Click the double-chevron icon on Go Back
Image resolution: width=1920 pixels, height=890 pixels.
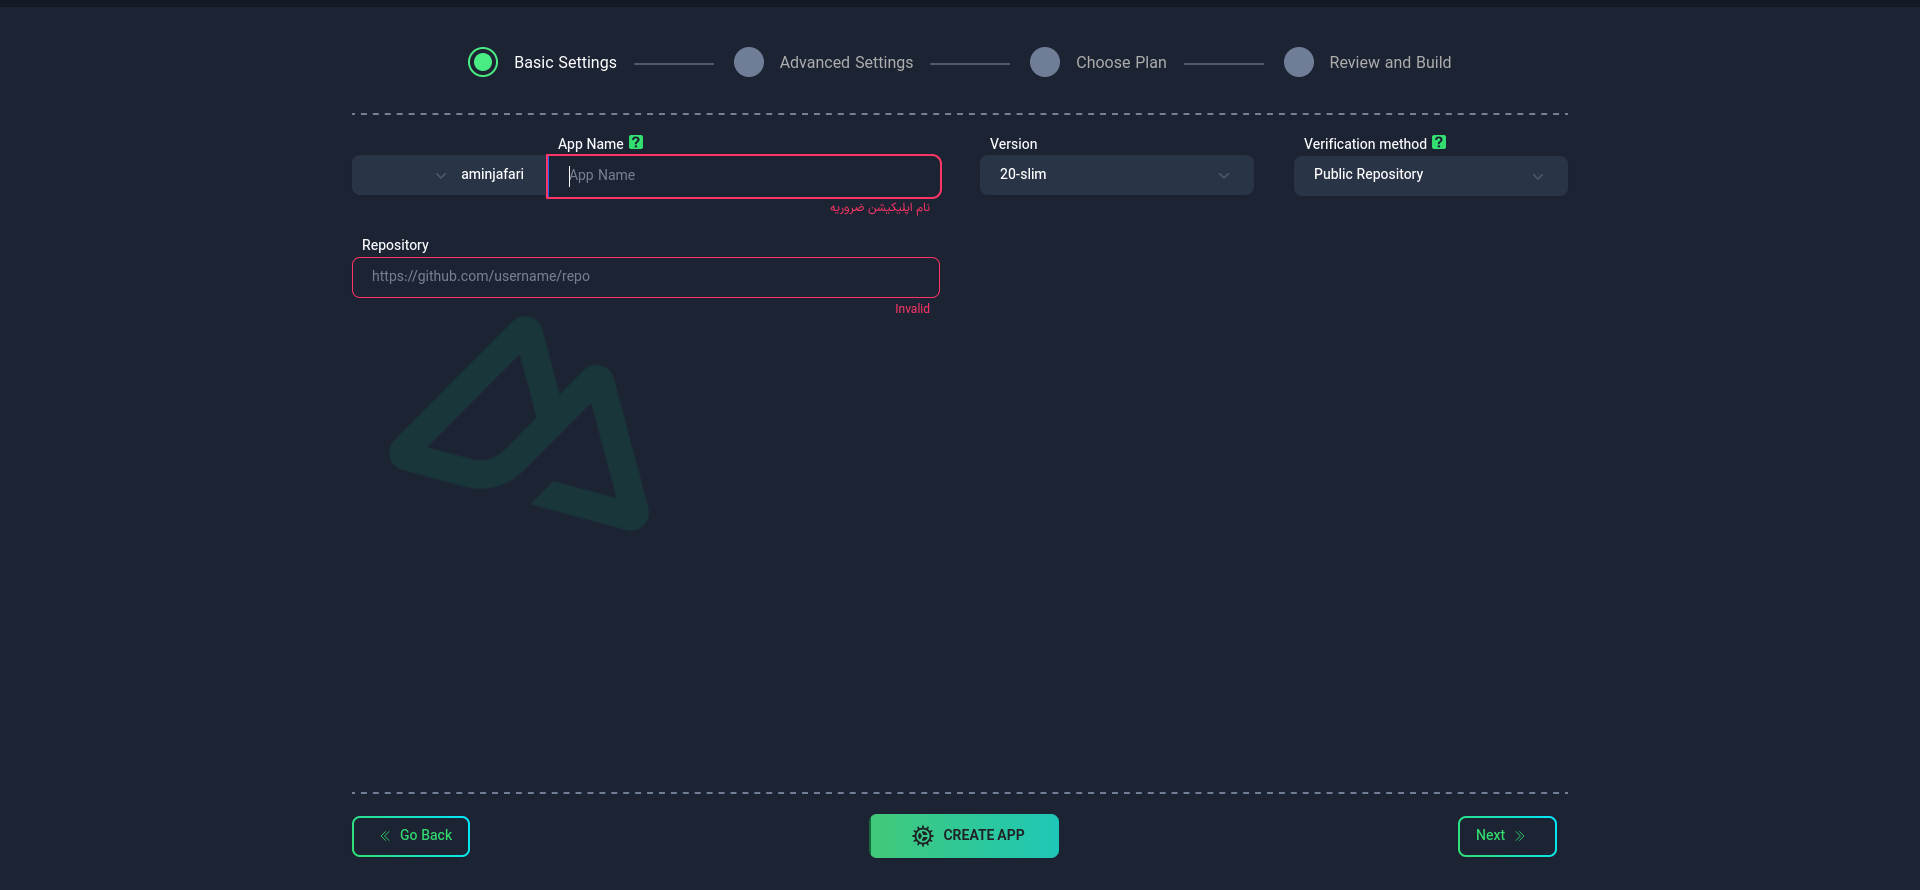coord(385,836)
